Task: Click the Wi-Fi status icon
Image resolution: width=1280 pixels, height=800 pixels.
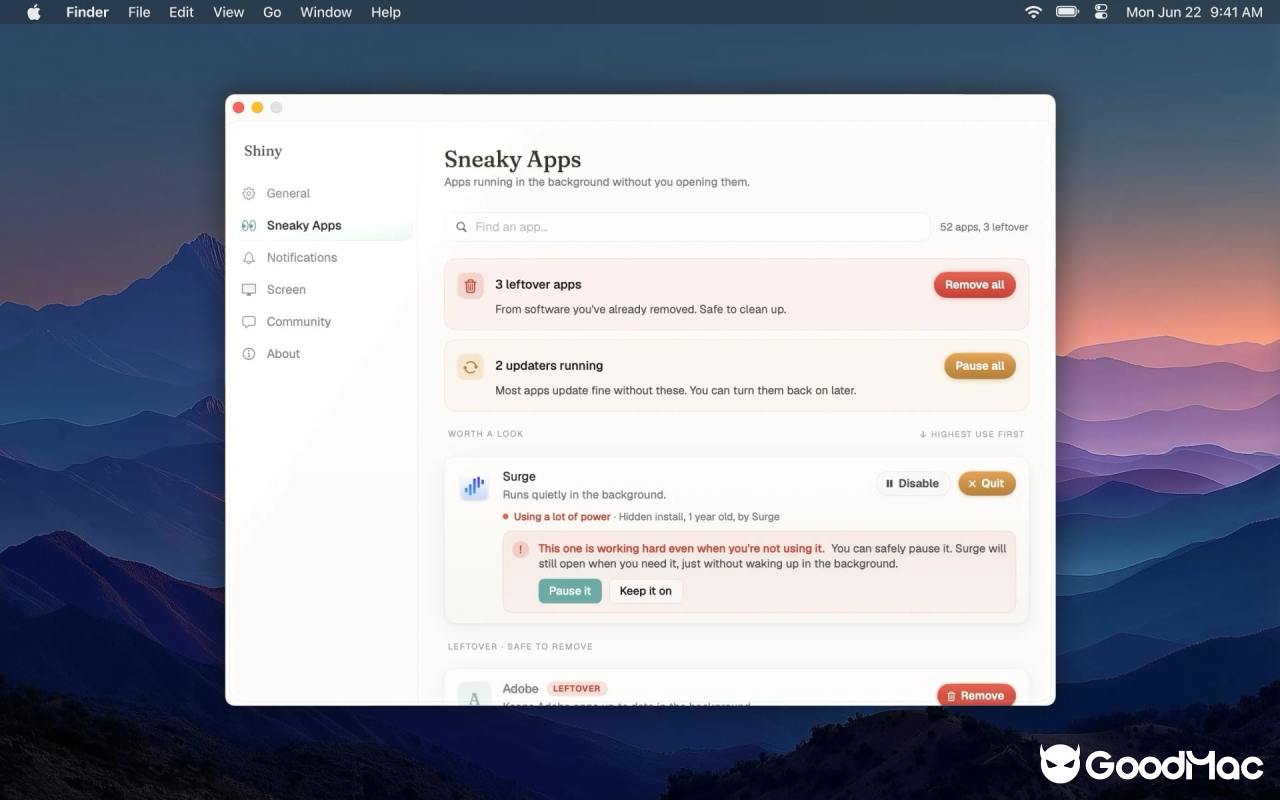Action: pos(1033,12)
